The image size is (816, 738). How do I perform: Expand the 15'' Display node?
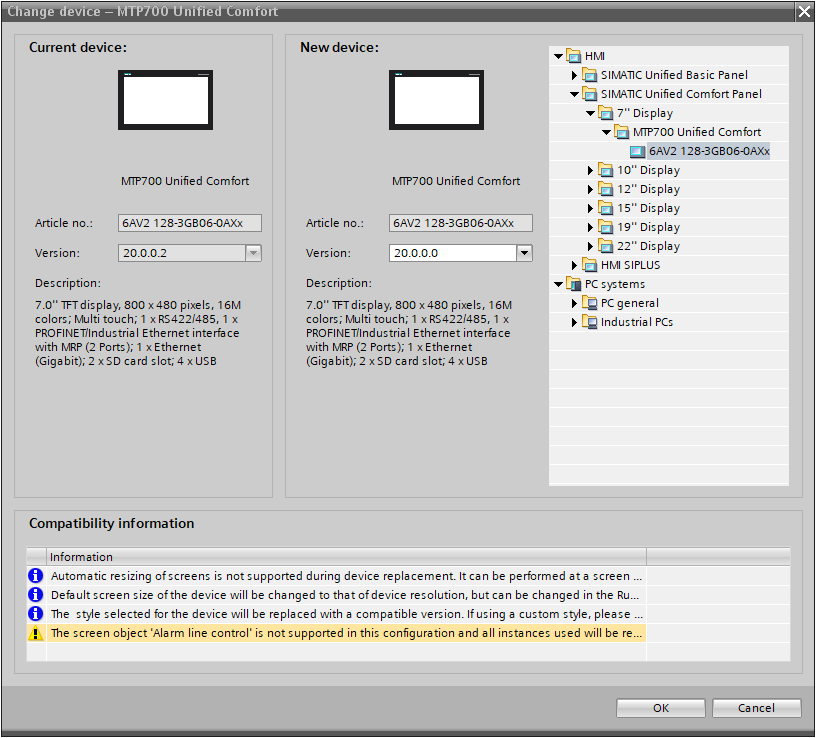(591, 208)
